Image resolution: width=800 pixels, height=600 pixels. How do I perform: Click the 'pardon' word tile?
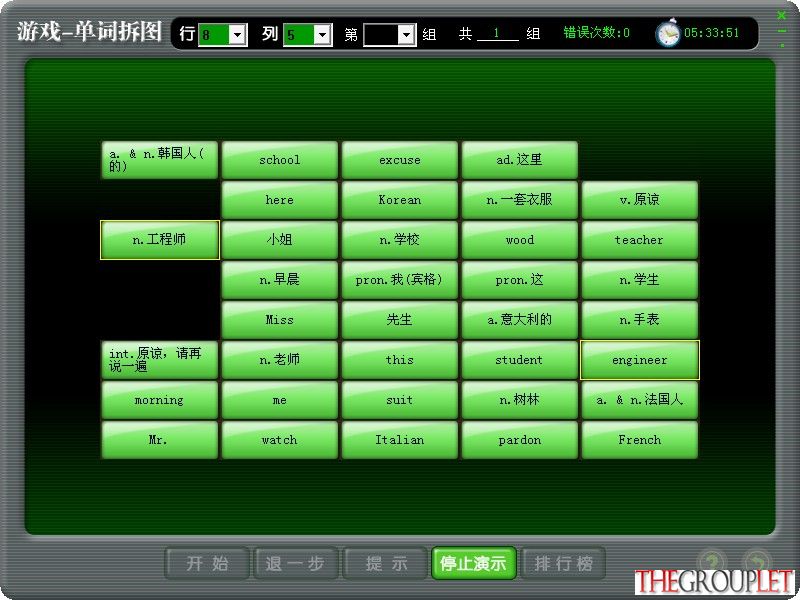(519, 440)
